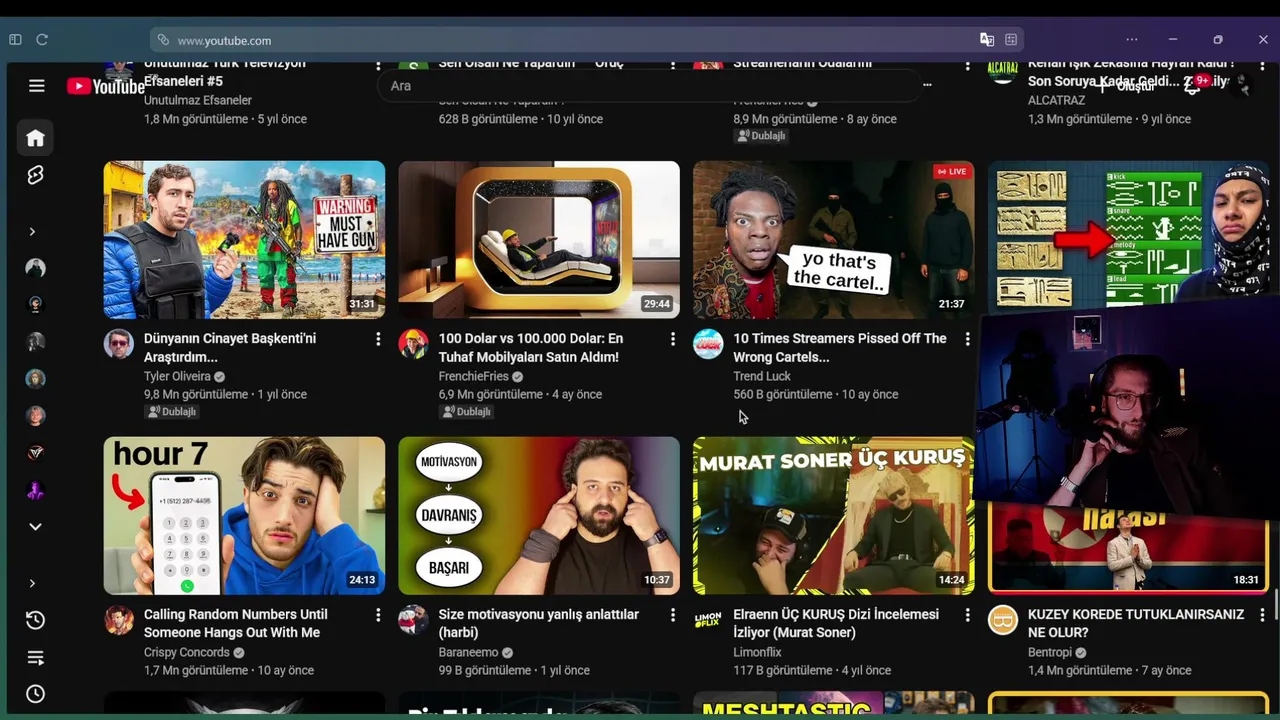Open Shorts from the sidebar

[35, 175]
